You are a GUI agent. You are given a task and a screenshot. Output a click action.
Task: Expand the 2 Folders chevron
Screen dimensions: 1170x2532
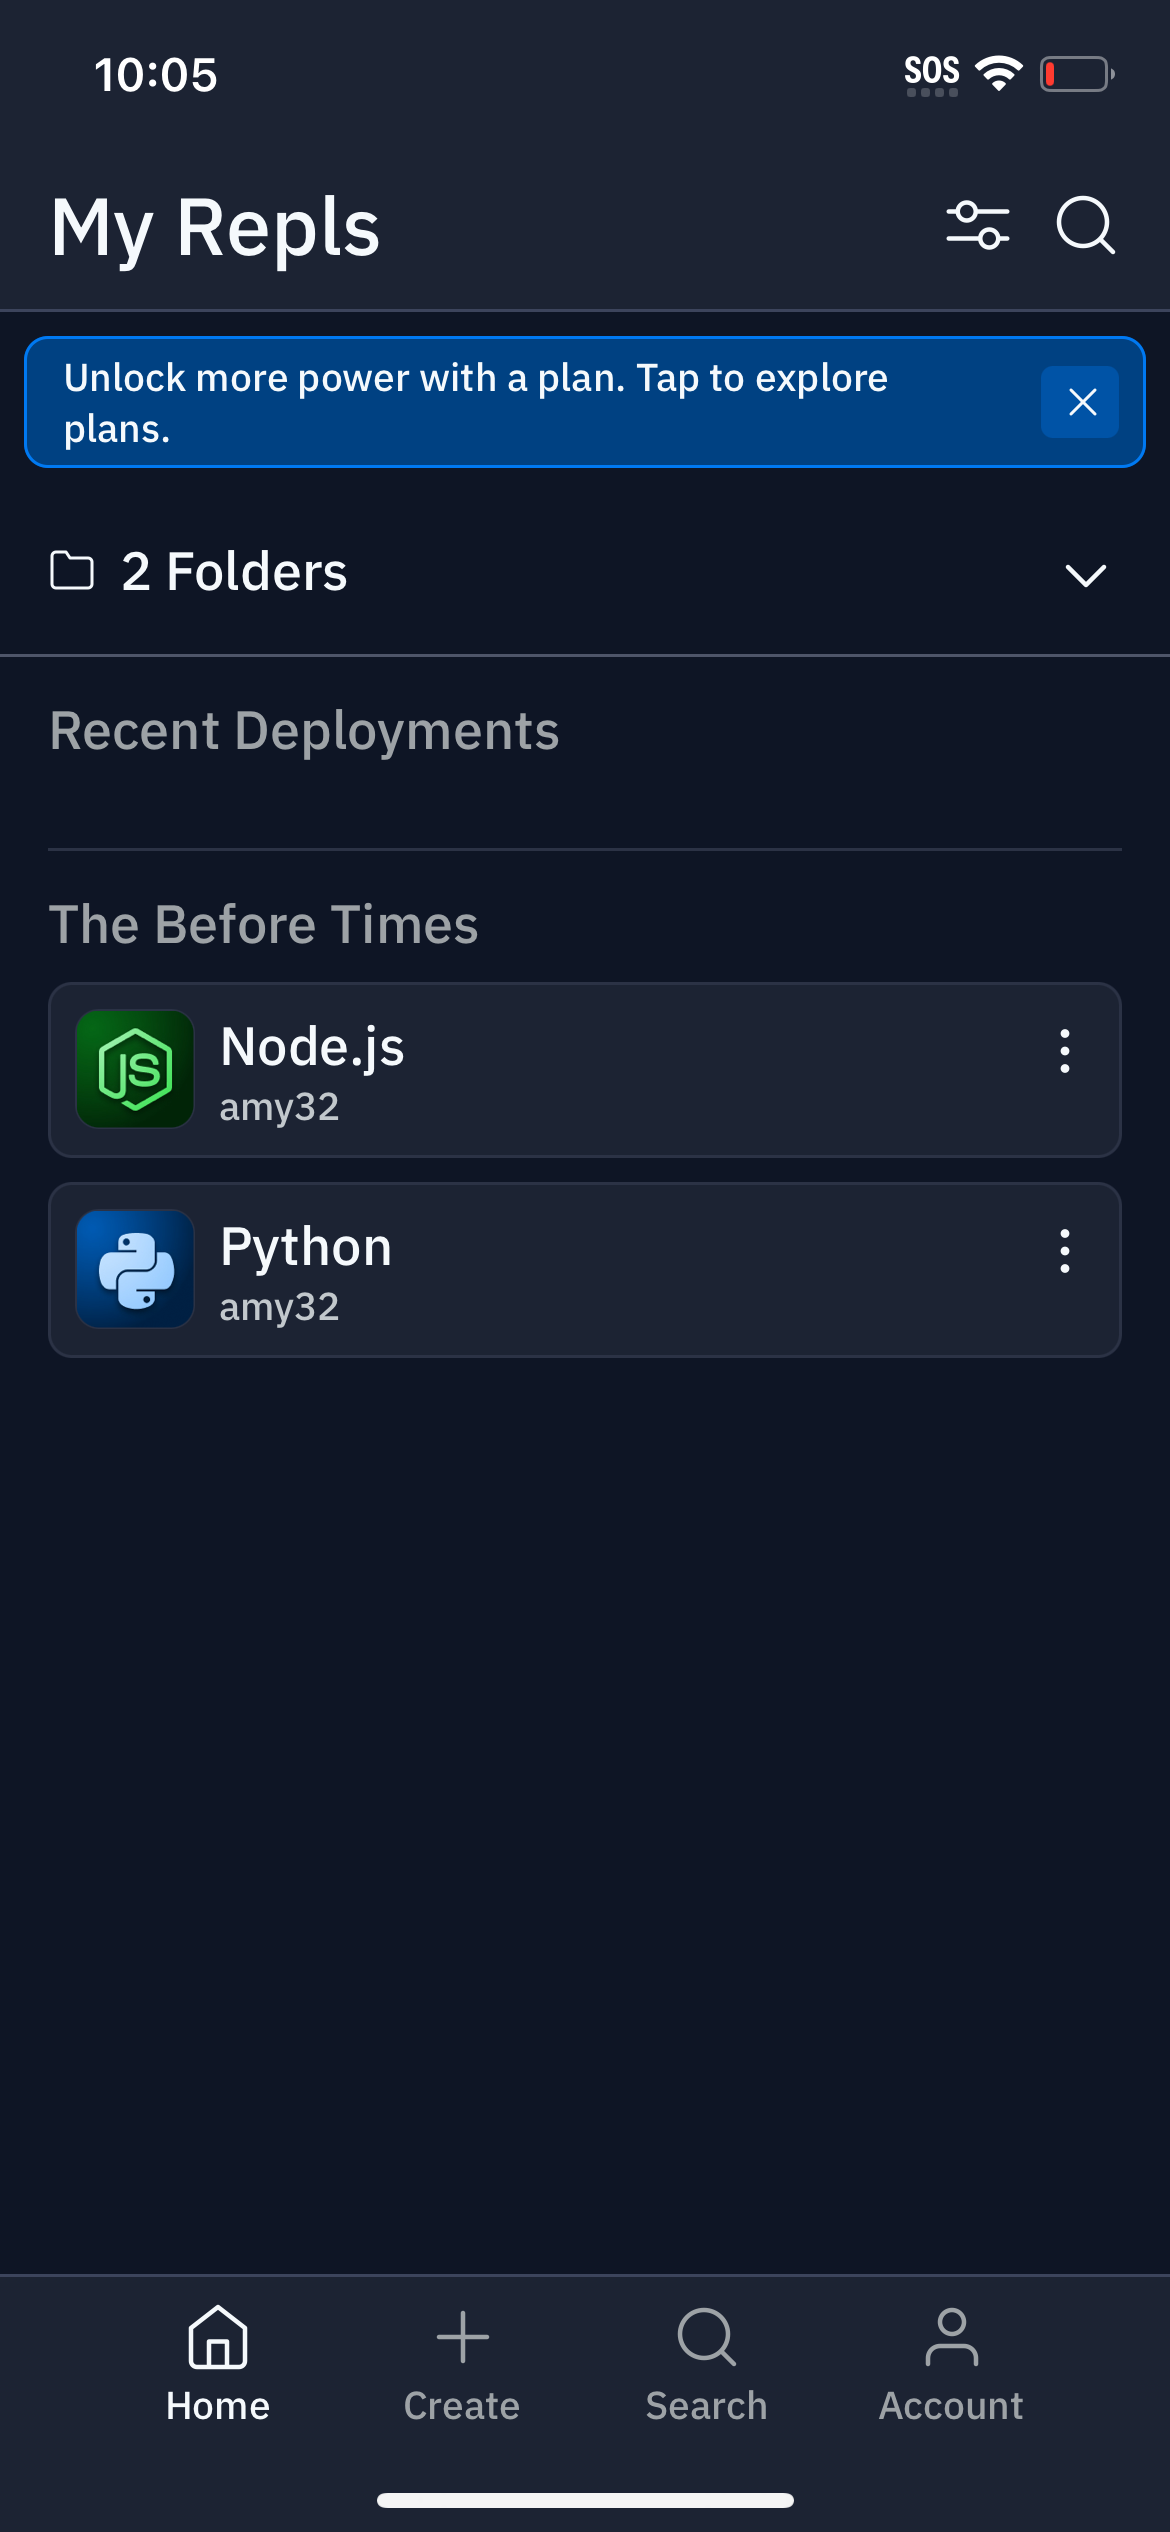click(1085, 574)
